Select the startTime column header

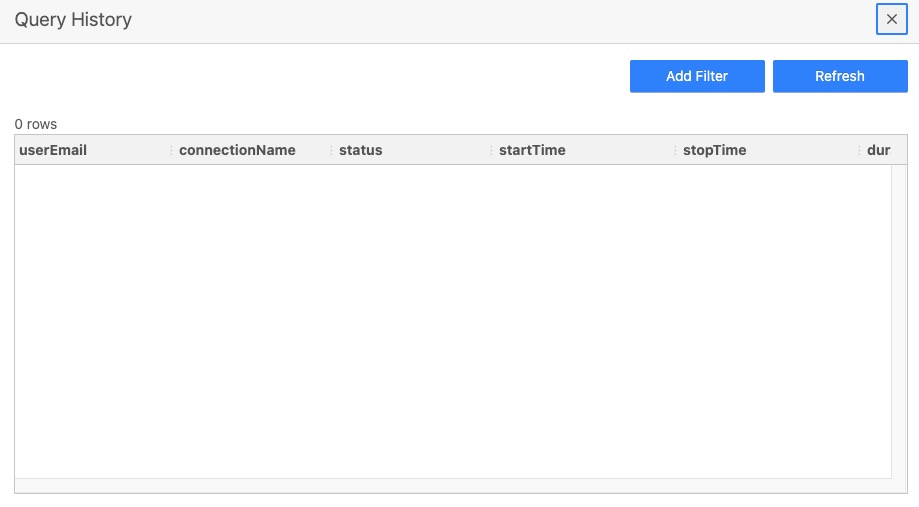[532, 150]
